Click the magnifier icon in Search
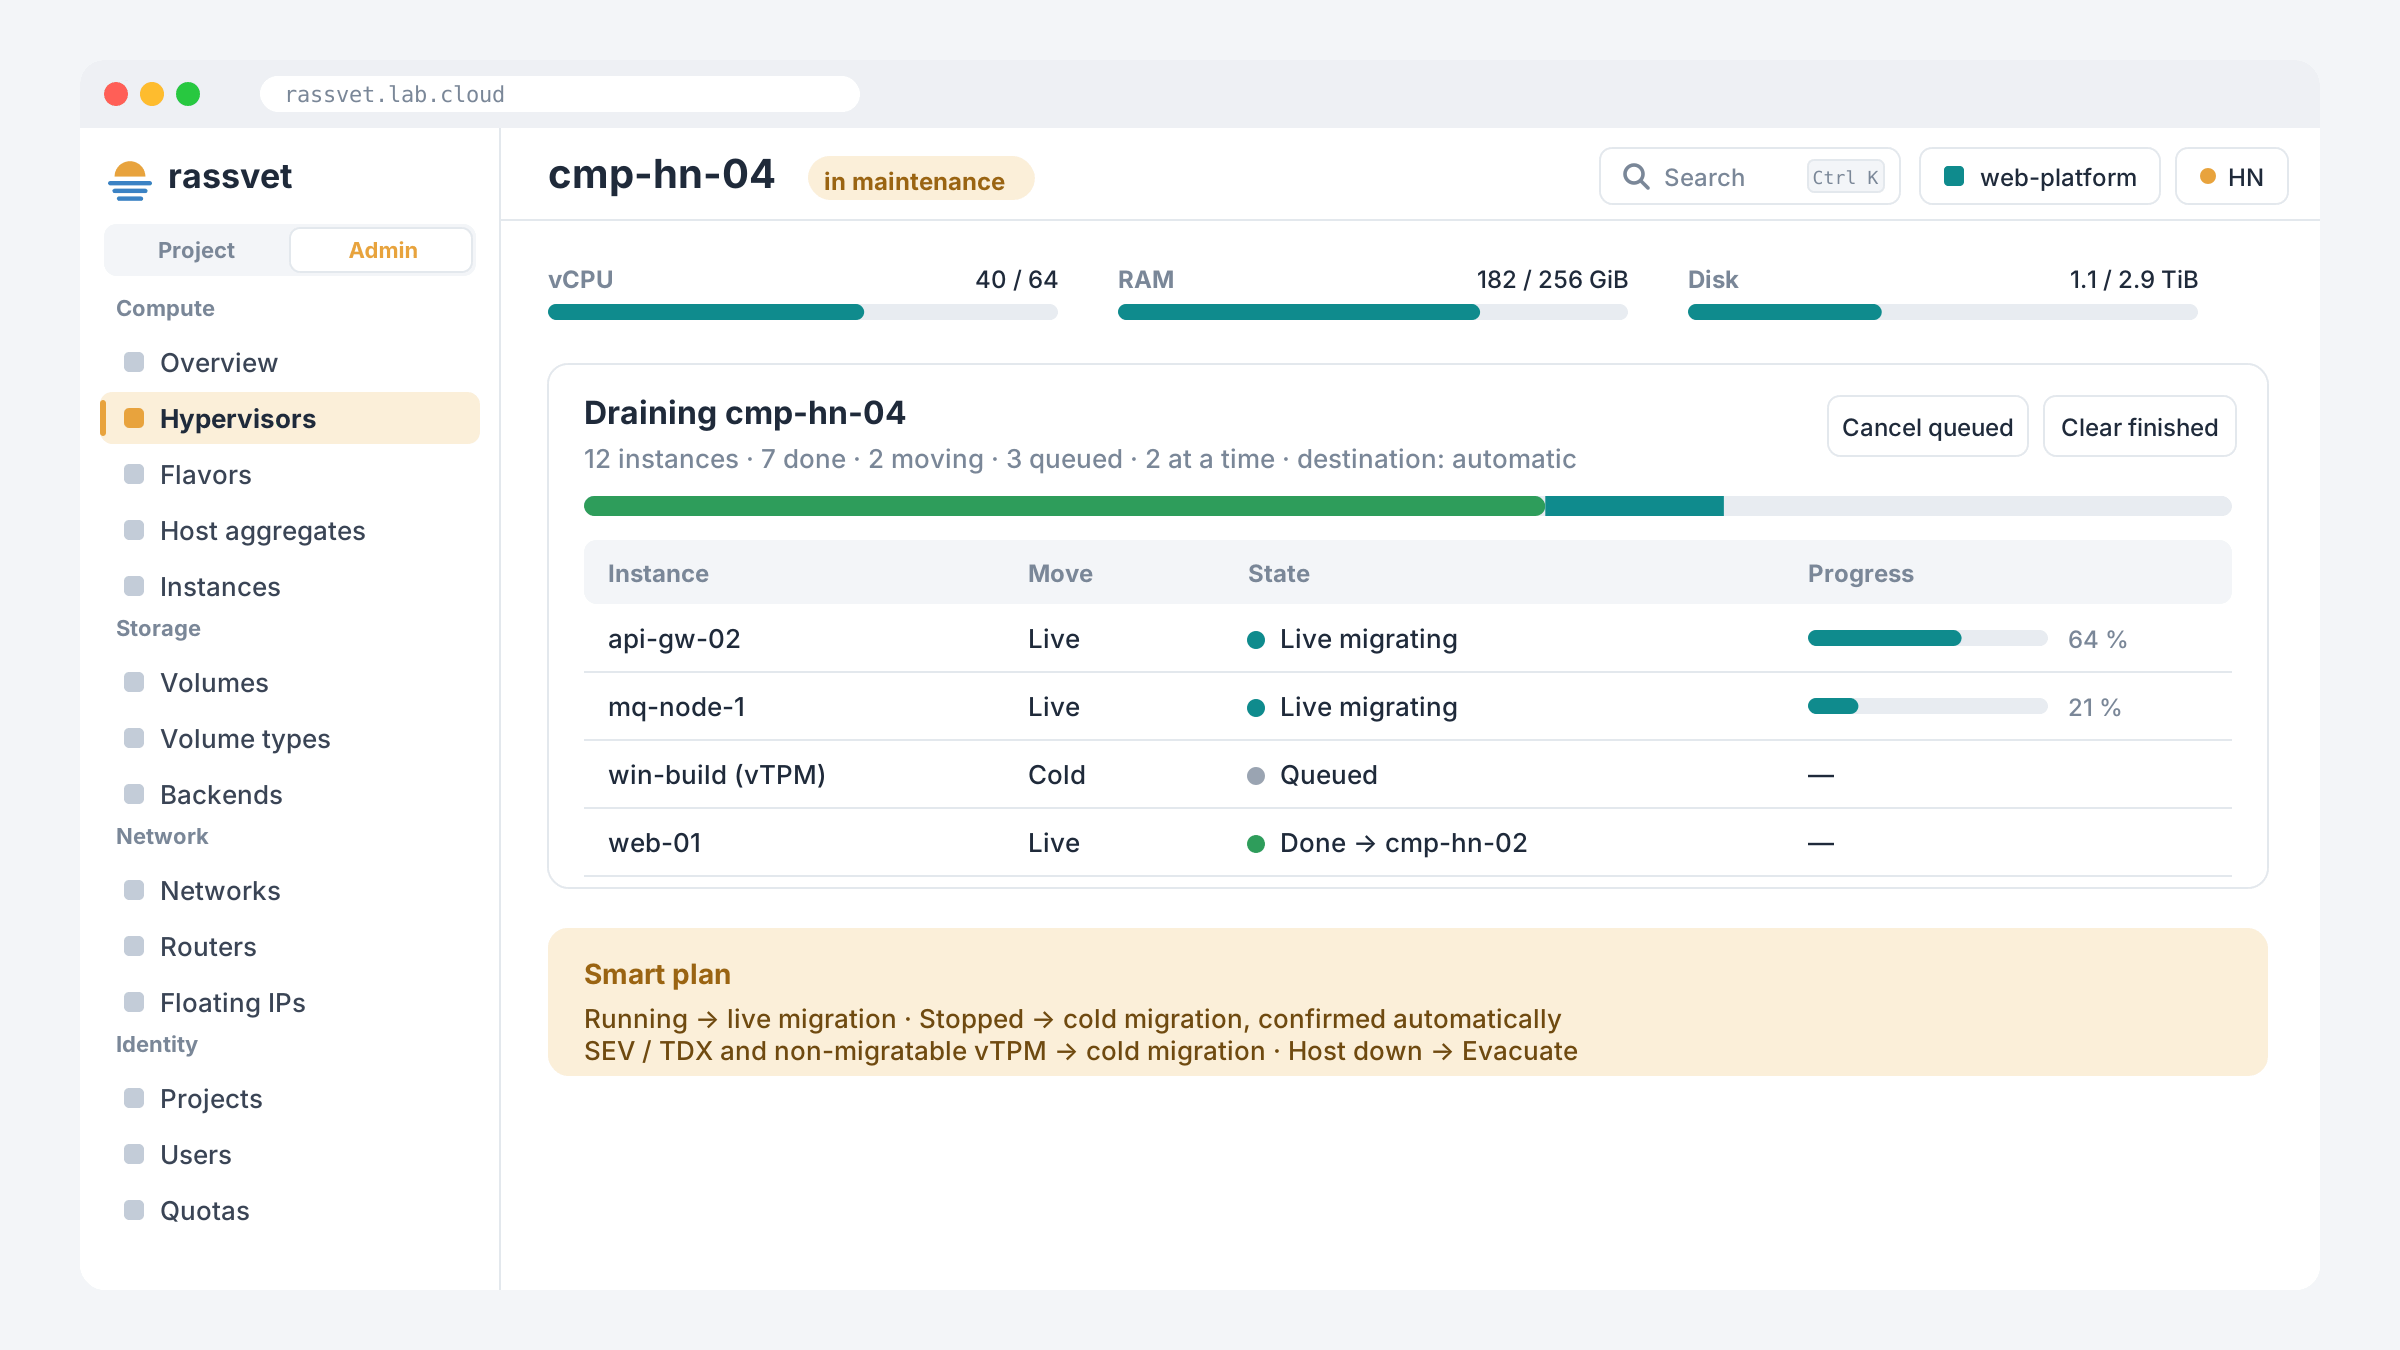2400x1350 pixels. (x=1636, y=177)
